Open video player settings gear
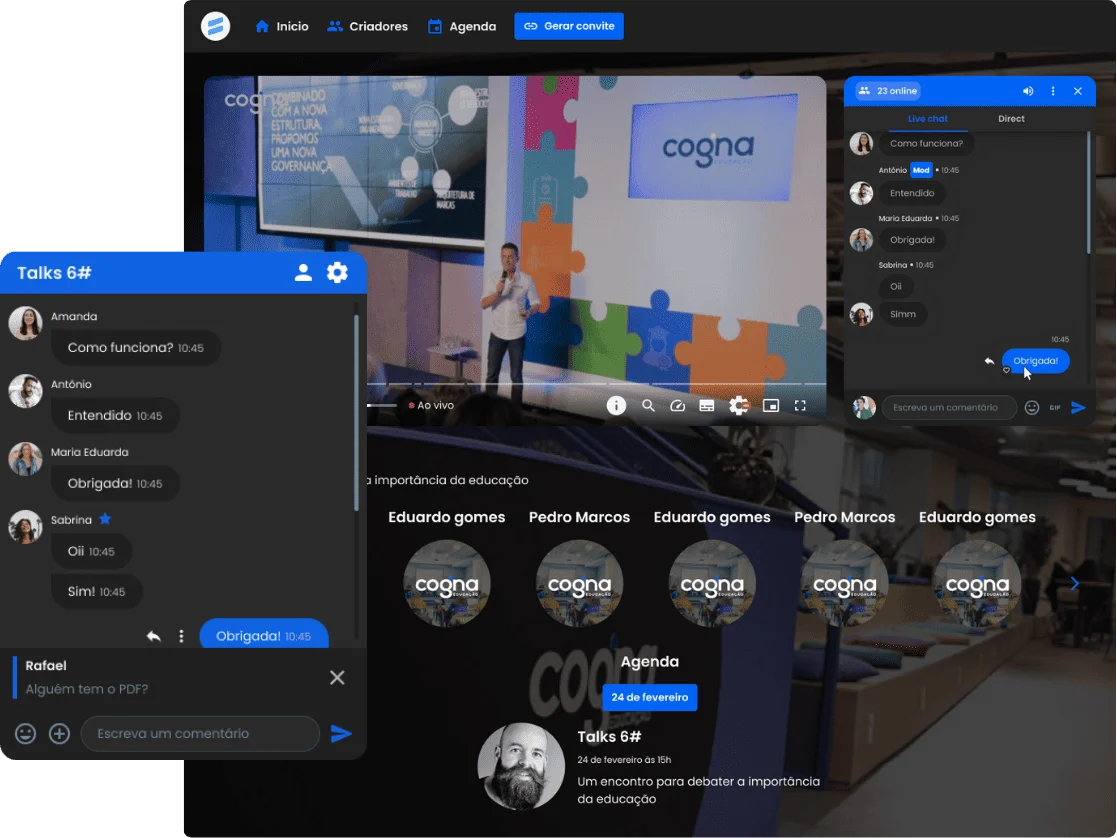This screenshot has height=838, width=1117. 738,406
